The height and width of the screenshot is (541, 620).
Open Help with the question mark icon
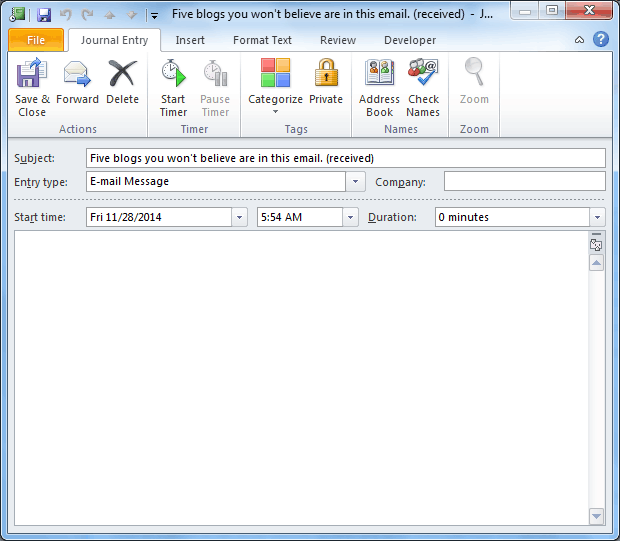tap(601, 39)
